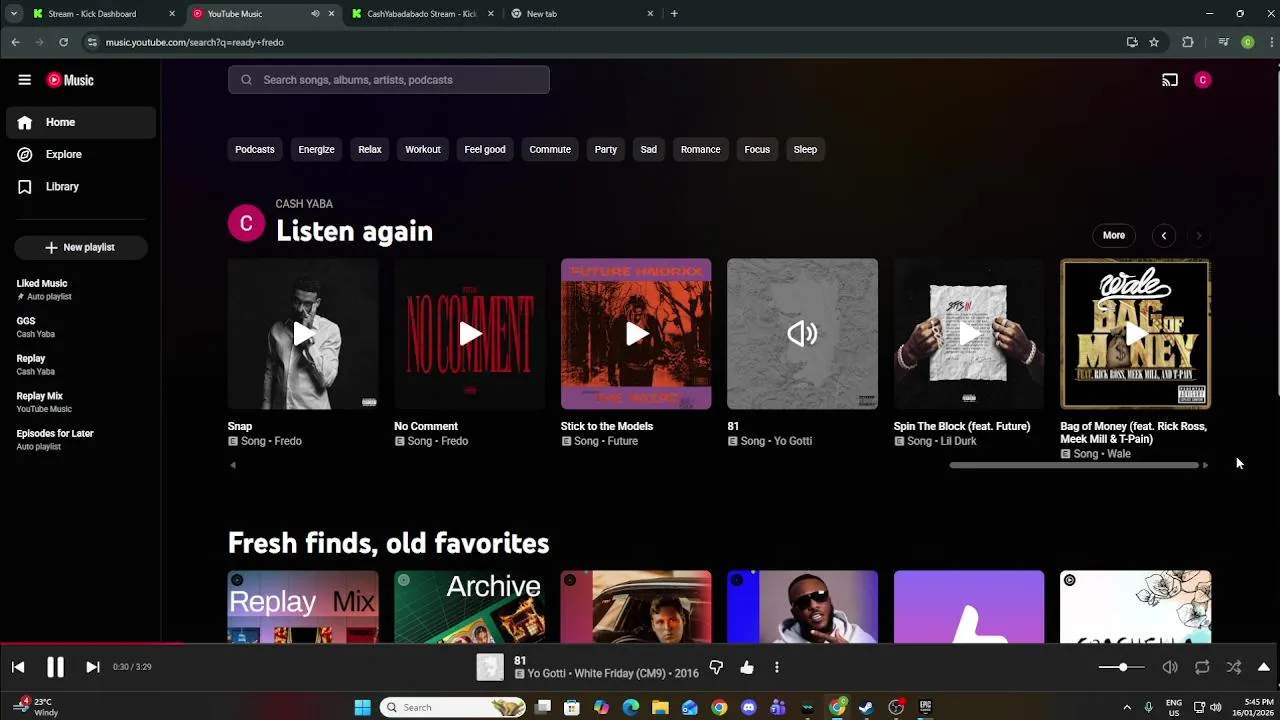The height and width of the screenshot is (720, 1280).
Task: Click Lil Durk artist link
Action: pyautogui.click(x=958, y=441)
